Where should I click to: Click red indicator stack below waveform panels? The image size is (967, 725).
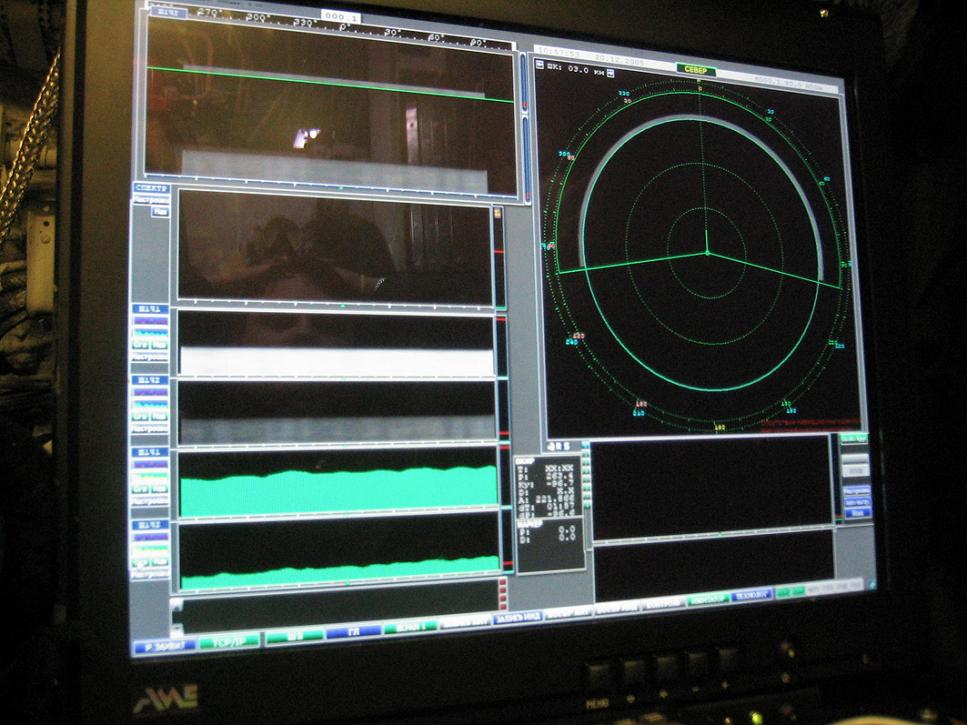point(502,594)
